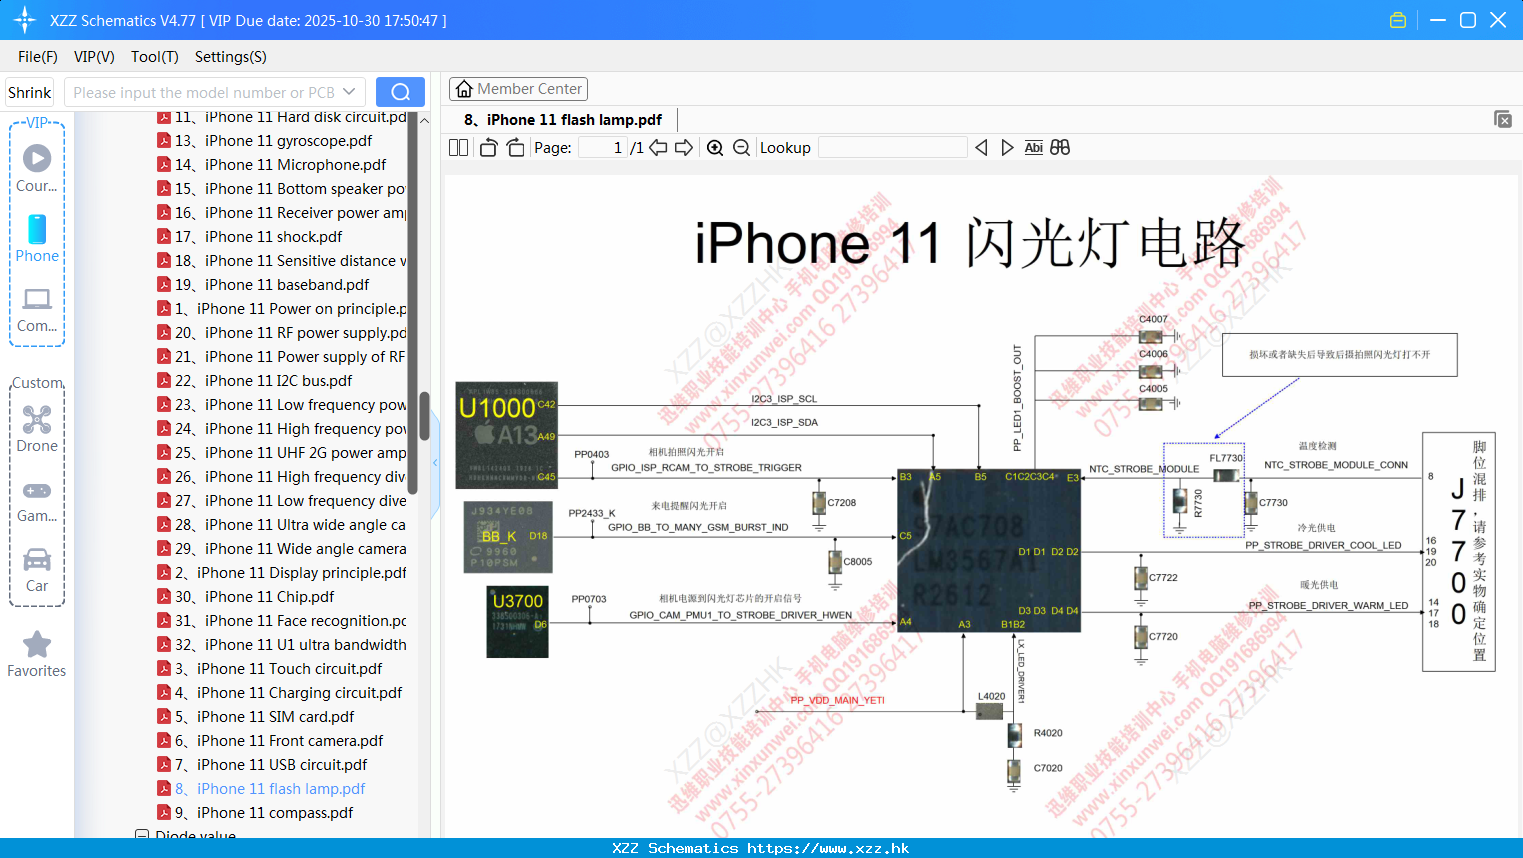This screenshot has height=858, width=1523.
Task: Open the Courses section in VIP sidebar
Action: coord(37,168)
